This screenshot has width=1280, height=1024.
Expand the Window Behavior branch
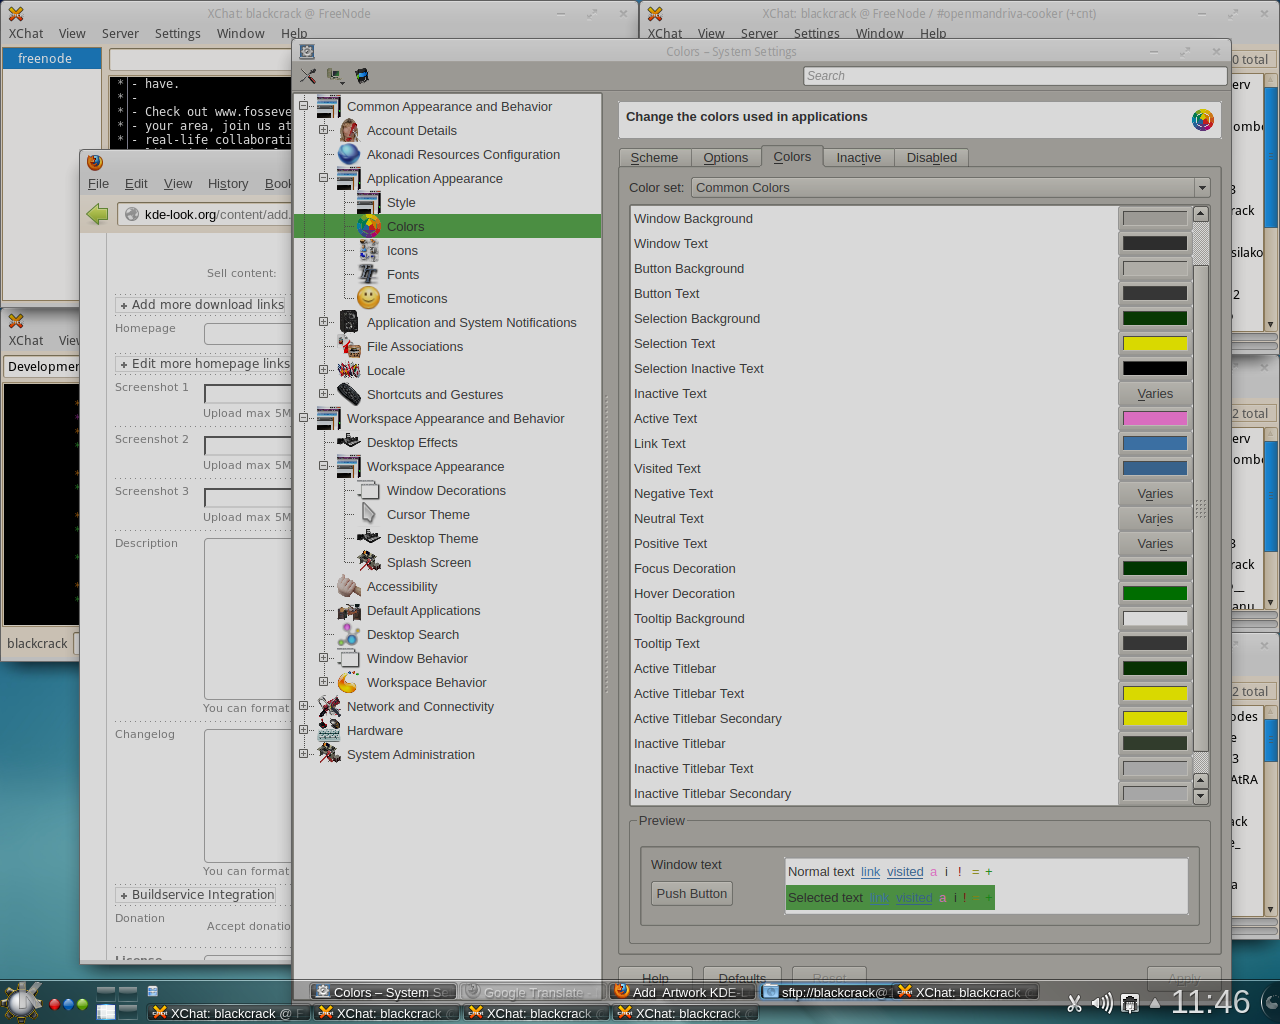[323, 658]
